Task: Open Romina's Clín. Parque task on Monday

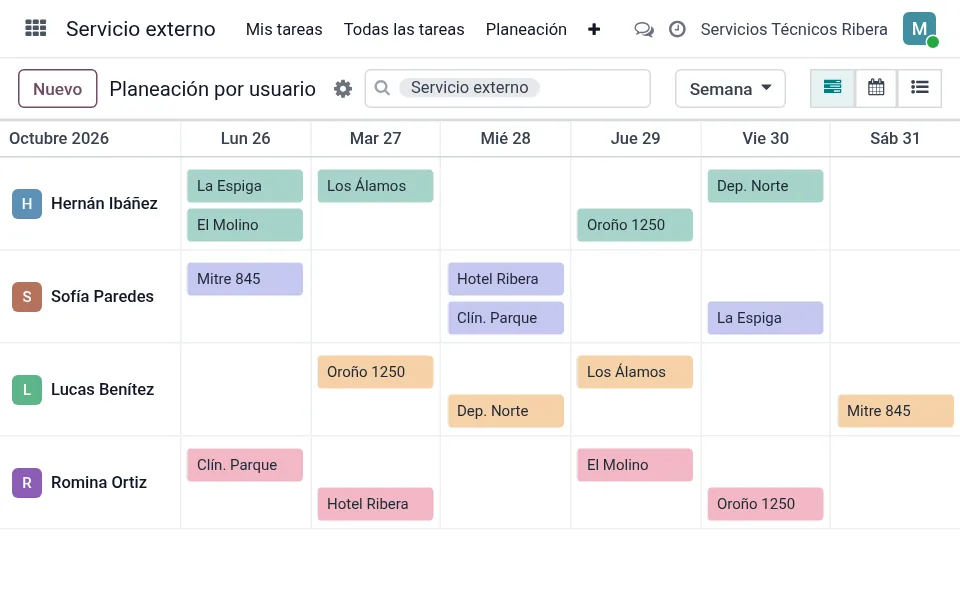Action: click(x=245, y=465)
